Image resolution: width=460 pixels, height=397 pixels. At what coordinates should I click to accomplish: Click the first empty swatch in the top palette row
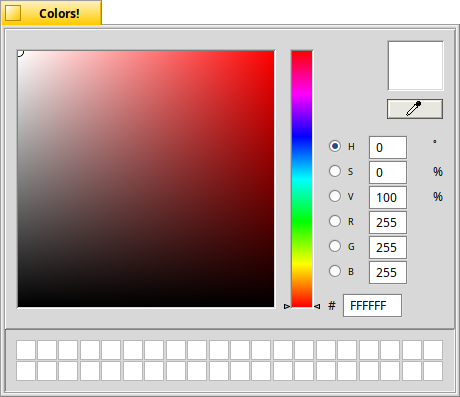[26, 350]
